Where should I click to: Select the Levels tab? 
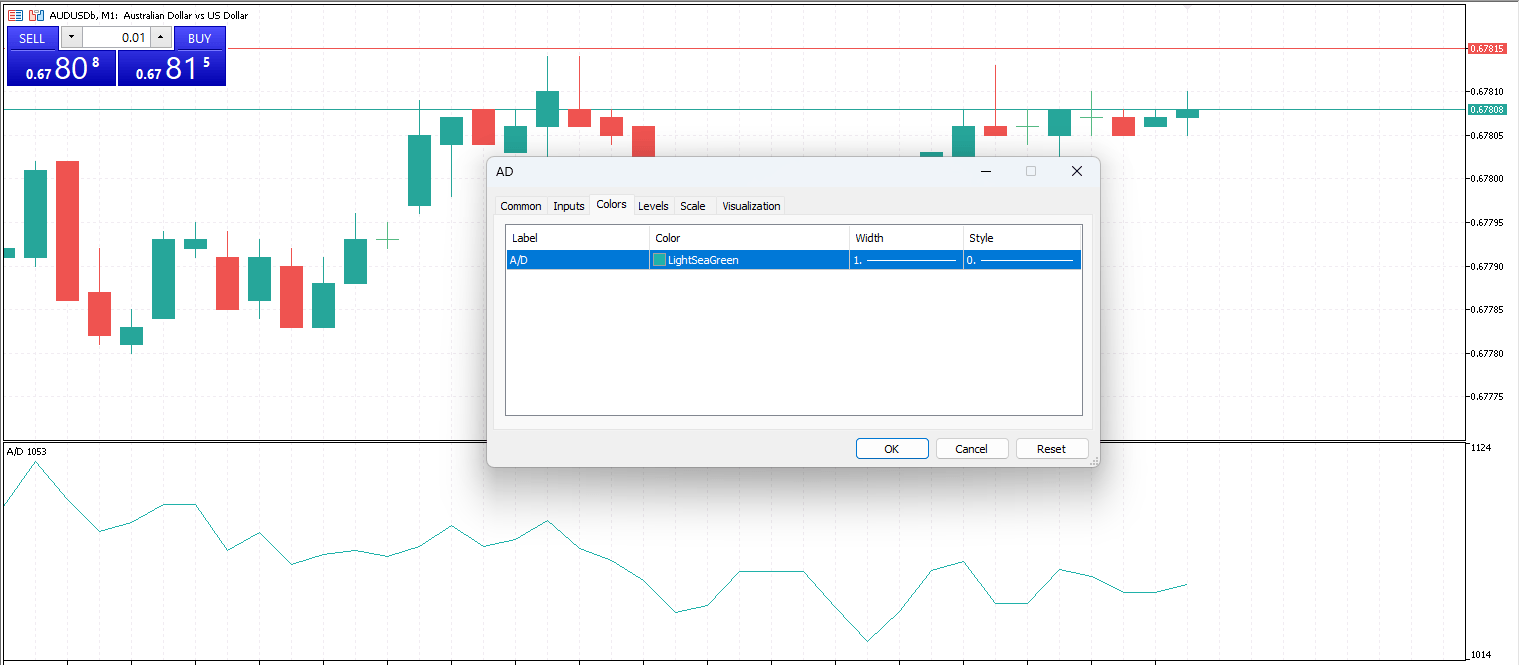(x=653, y=206)
